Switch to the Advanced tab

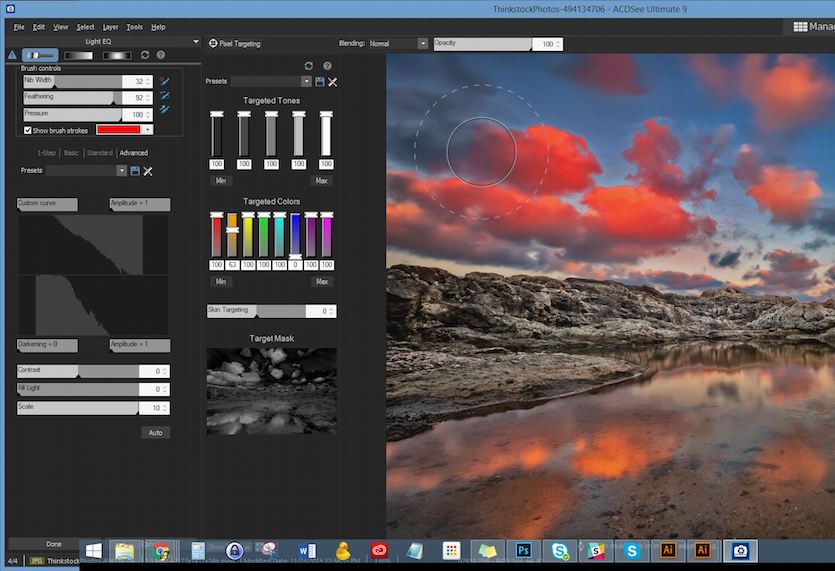(134, 153)
